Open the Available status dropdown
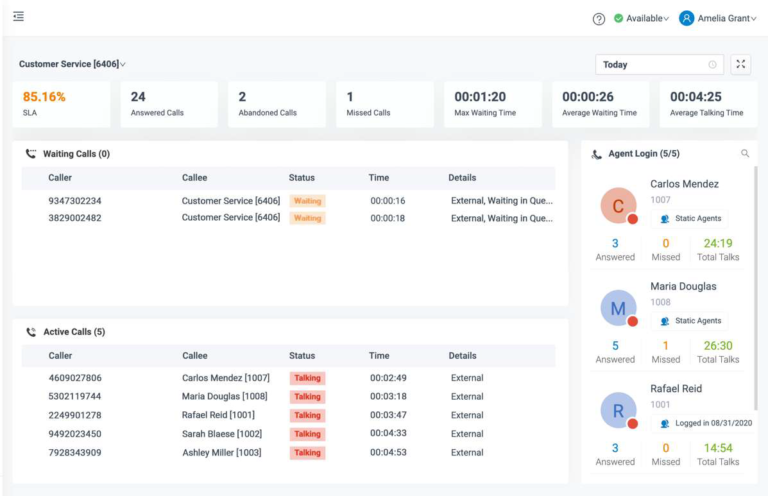This screenshot has height=496, width=768. [641, 18]
